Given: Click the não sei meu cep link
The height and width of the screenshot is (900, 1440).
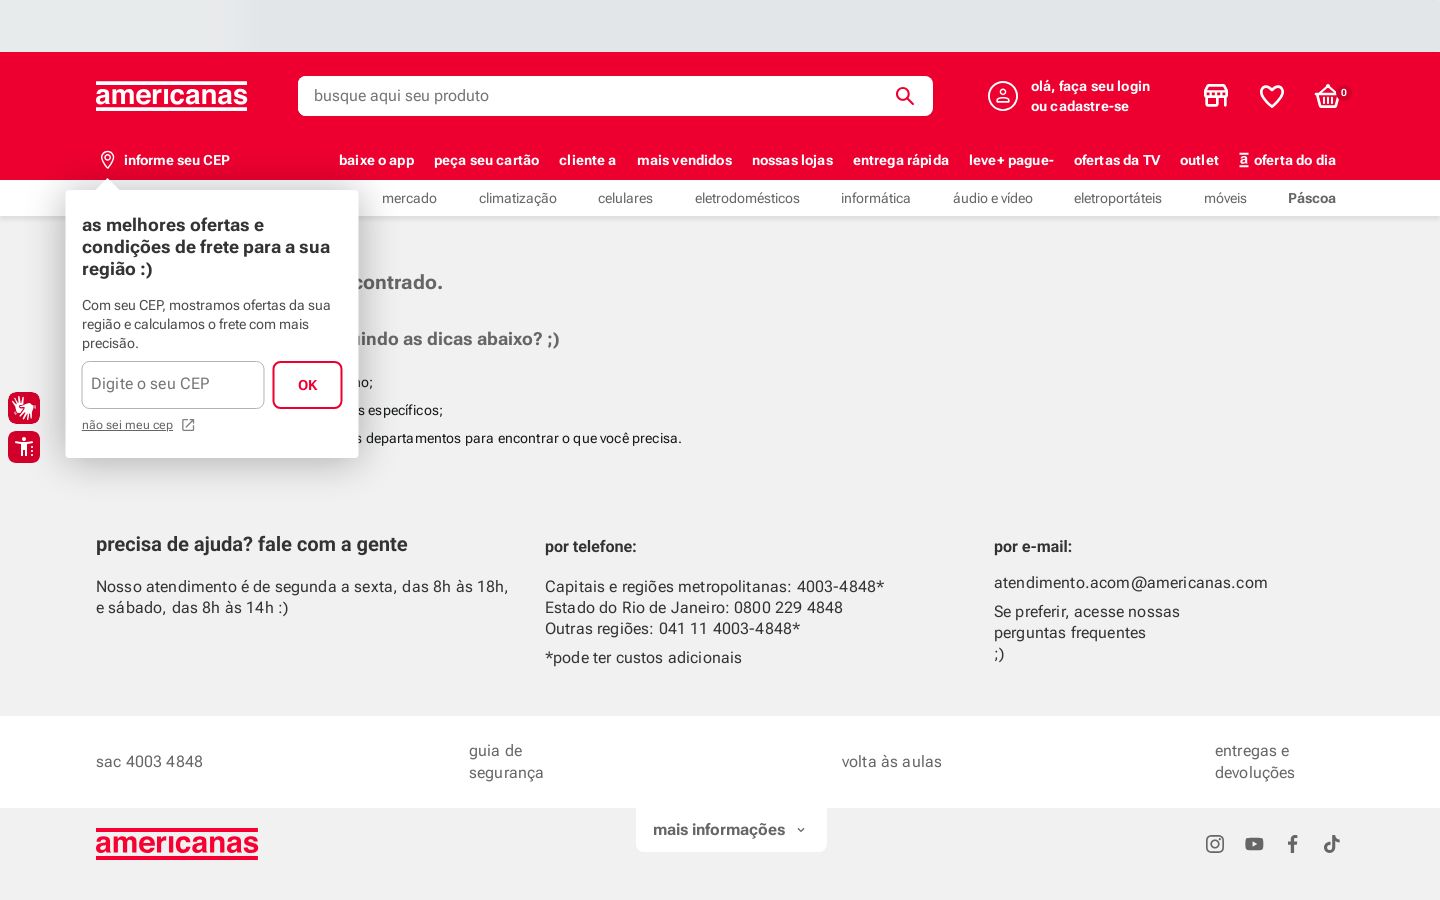Looking at the screenshot, I should [x=127, y=425].
